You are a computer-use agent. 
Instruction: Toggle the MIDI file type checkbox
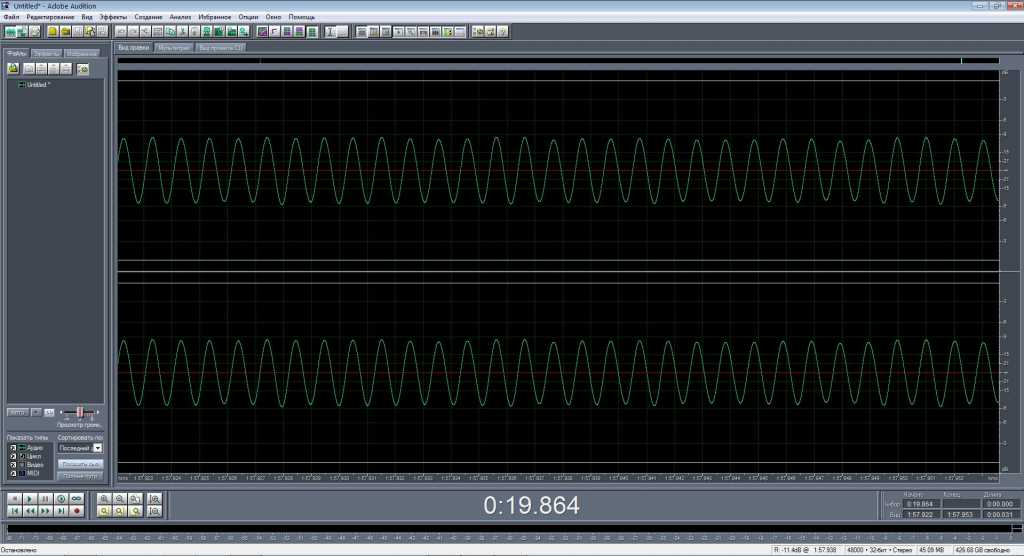(x=12, y=473)
